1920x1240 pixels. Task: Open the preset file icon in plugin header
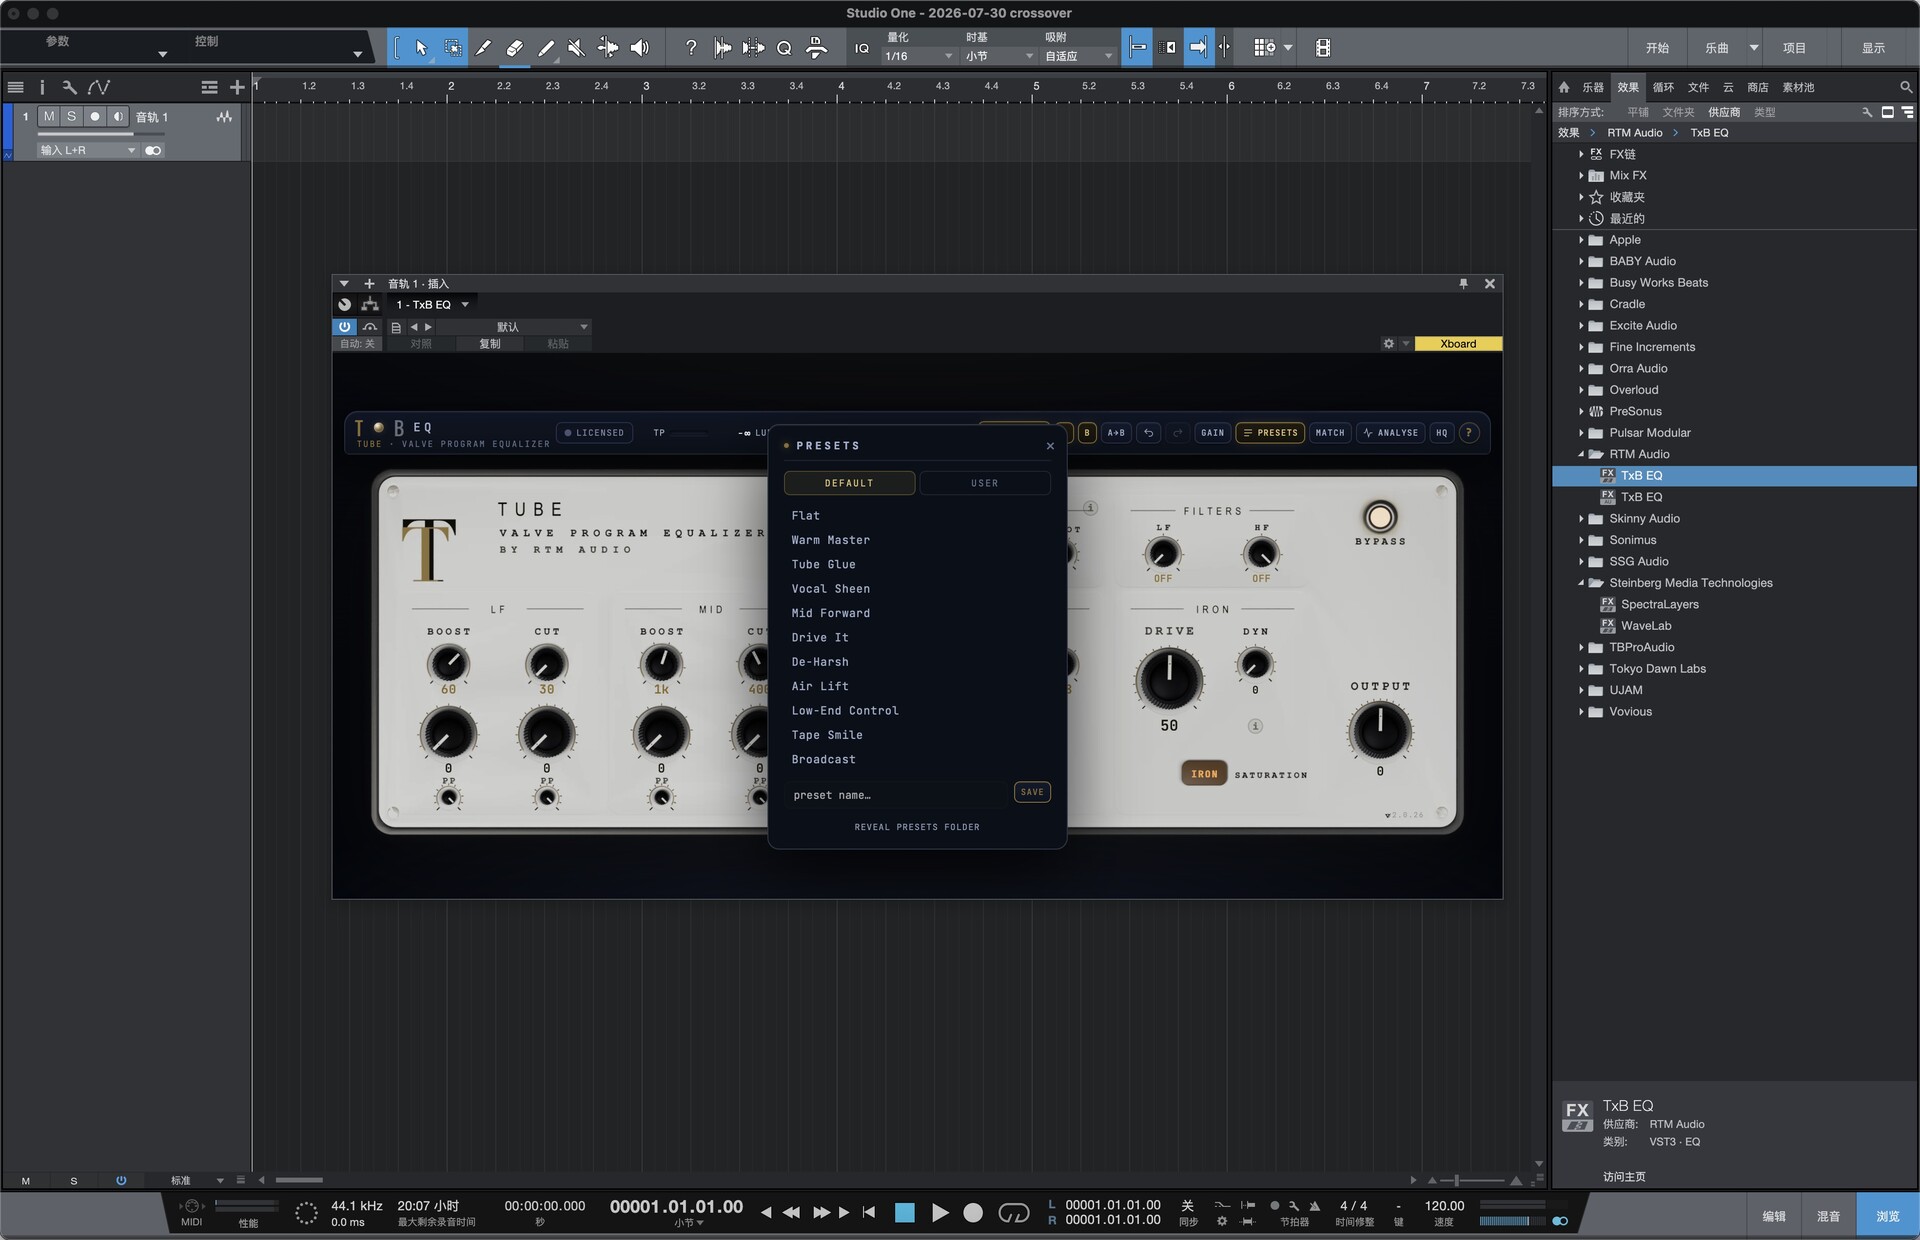click(x=396, y=327)
